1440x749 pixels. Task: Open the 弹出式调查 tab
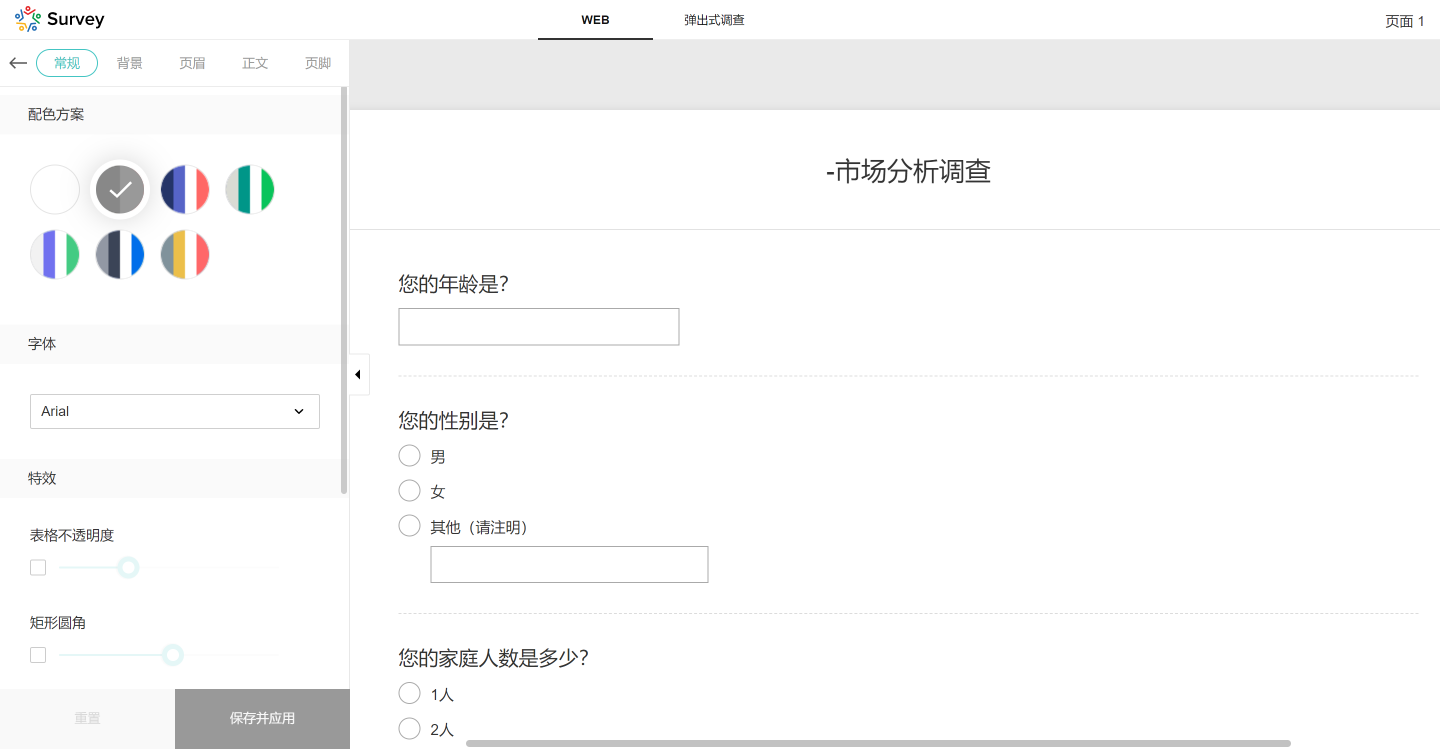pos(714,20)
